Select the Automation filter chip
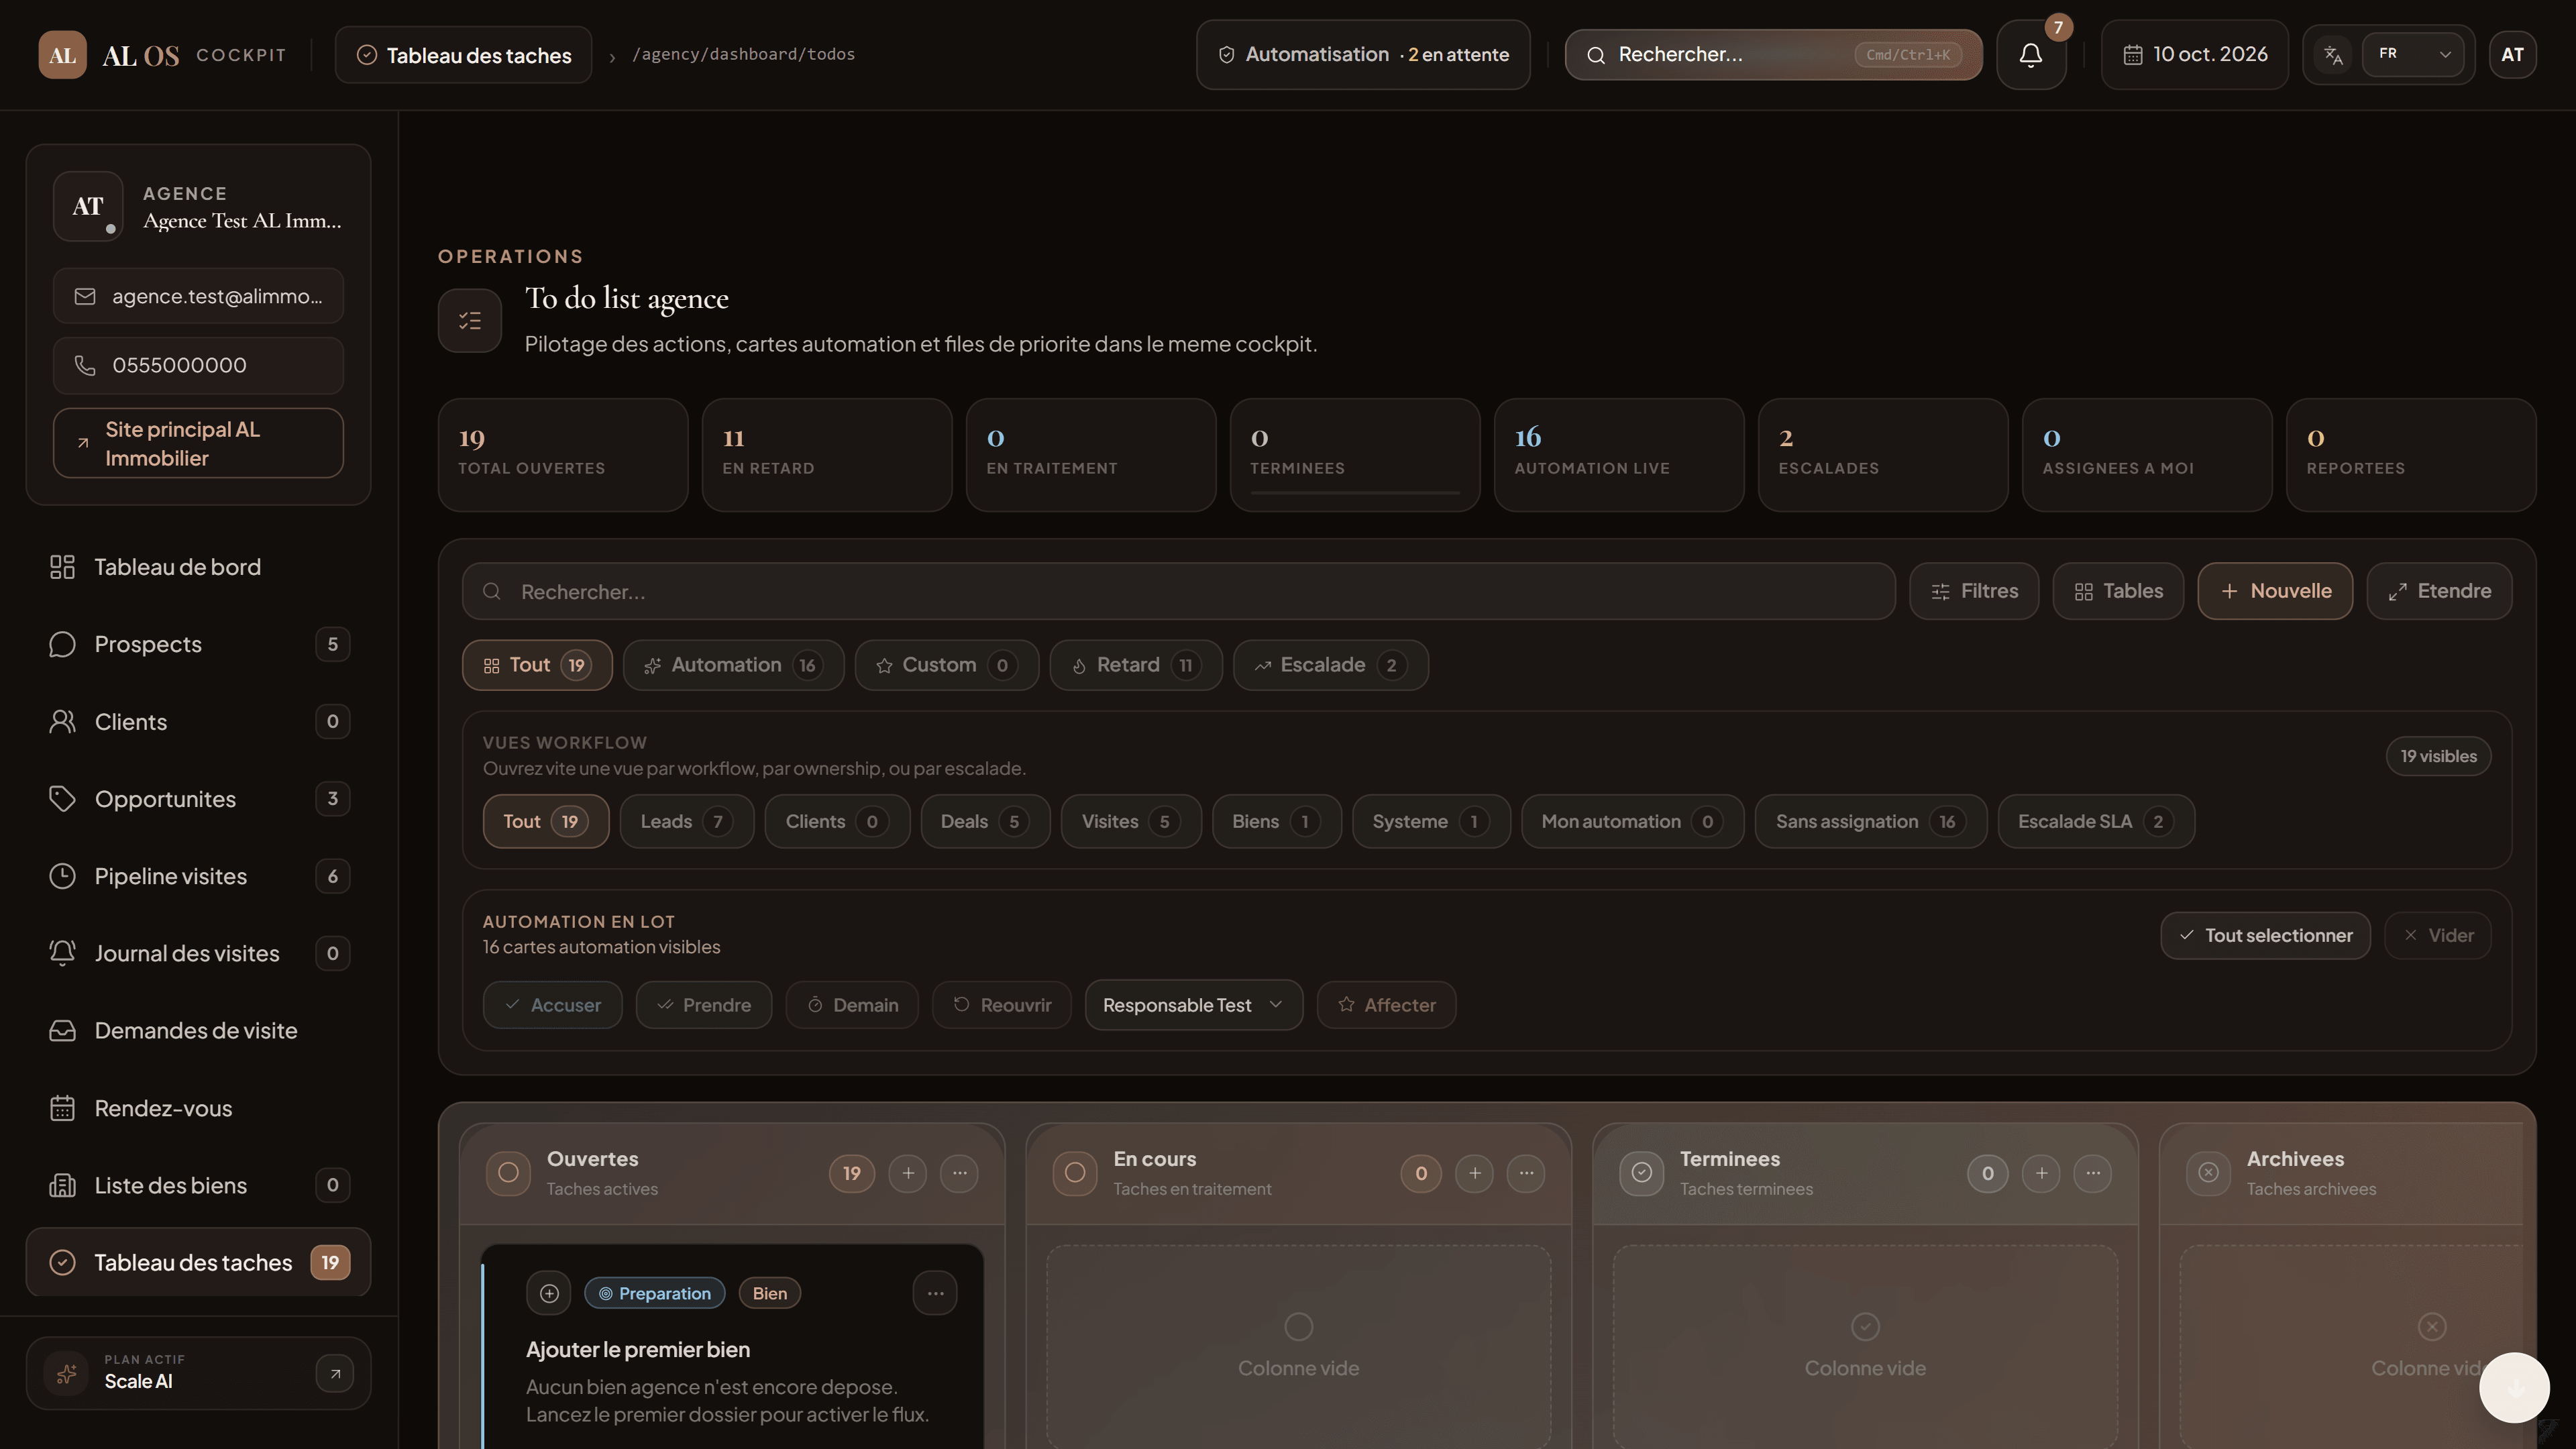 [733, 665]
